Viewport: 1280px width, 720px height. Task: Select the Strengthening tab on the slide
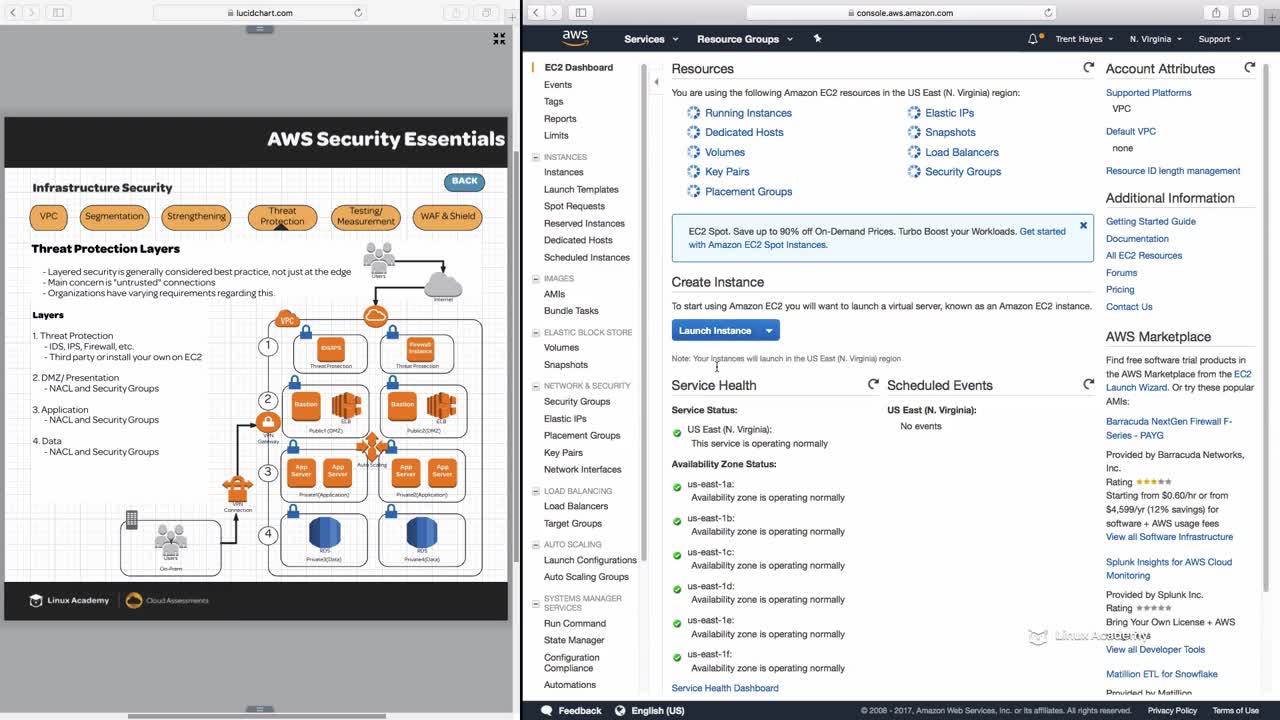coord(196,216)
